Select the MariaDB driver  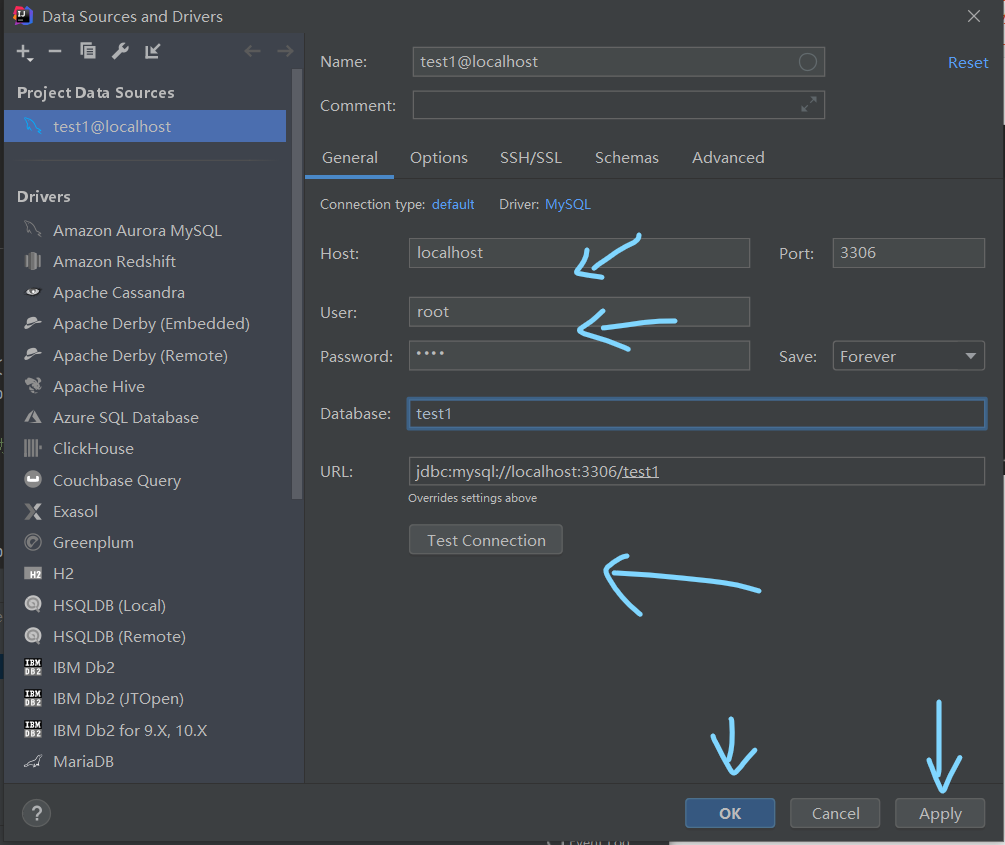pyautogui.click(x=83, y=761)
